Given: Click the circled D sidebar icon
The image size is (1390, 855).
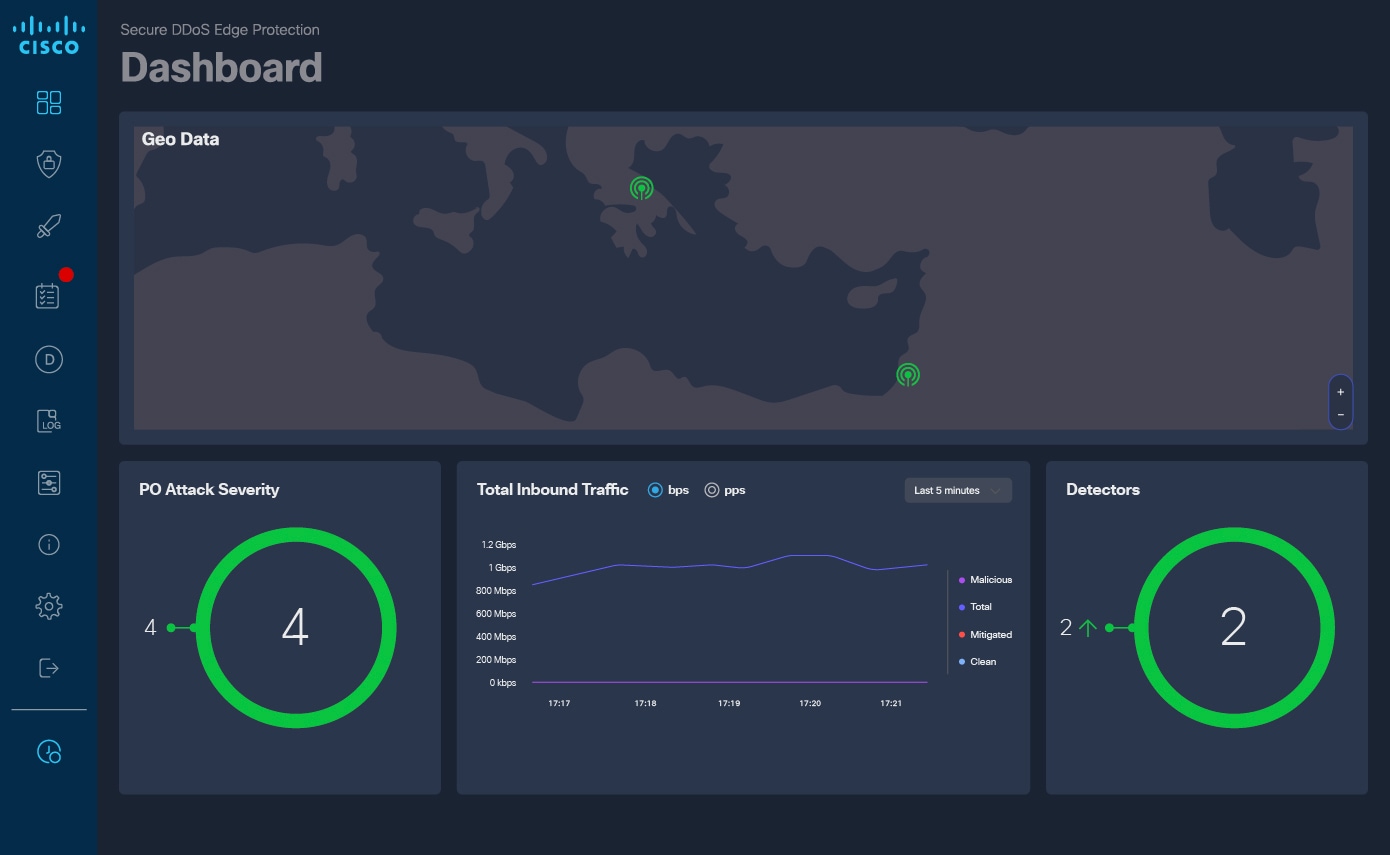Looking at the screenshot, I should point(49,360).
